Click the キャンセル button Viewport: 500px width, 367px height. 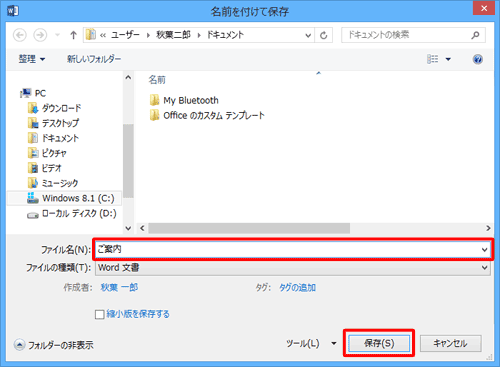click(x=450, y=343)
